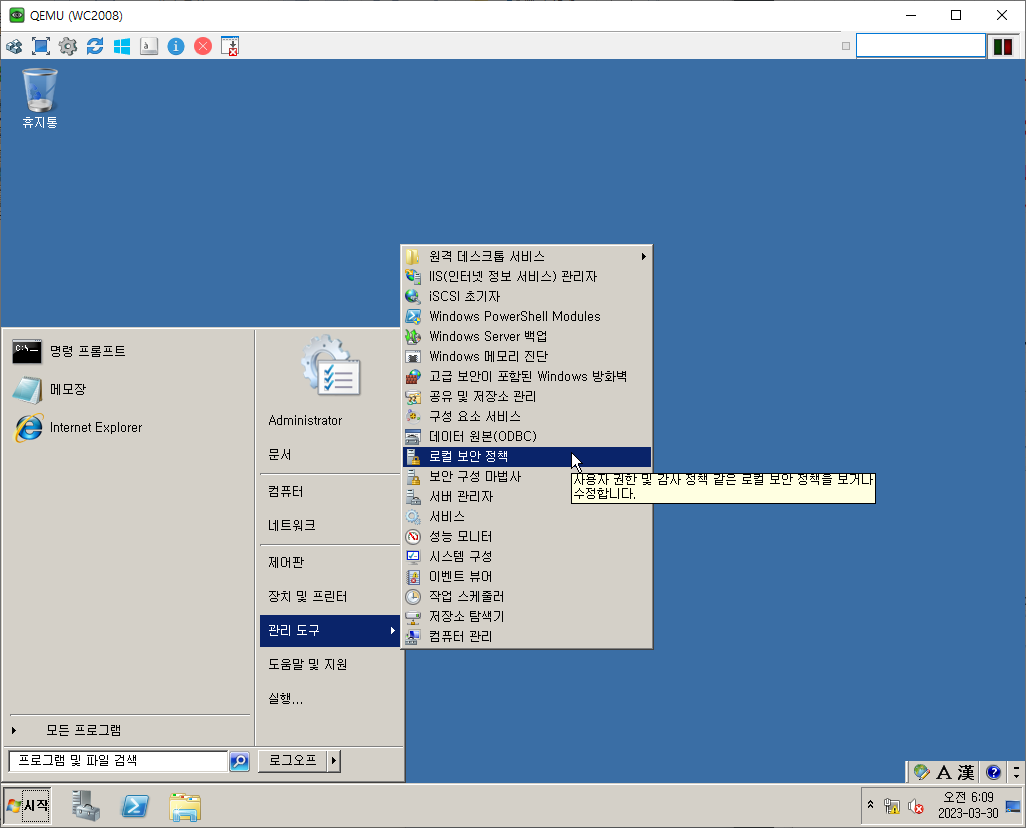This screenshot has height=828, width=1026.
Task: Open Windows Server 백업
Action: pyautogui.click(x=527, y=336)
